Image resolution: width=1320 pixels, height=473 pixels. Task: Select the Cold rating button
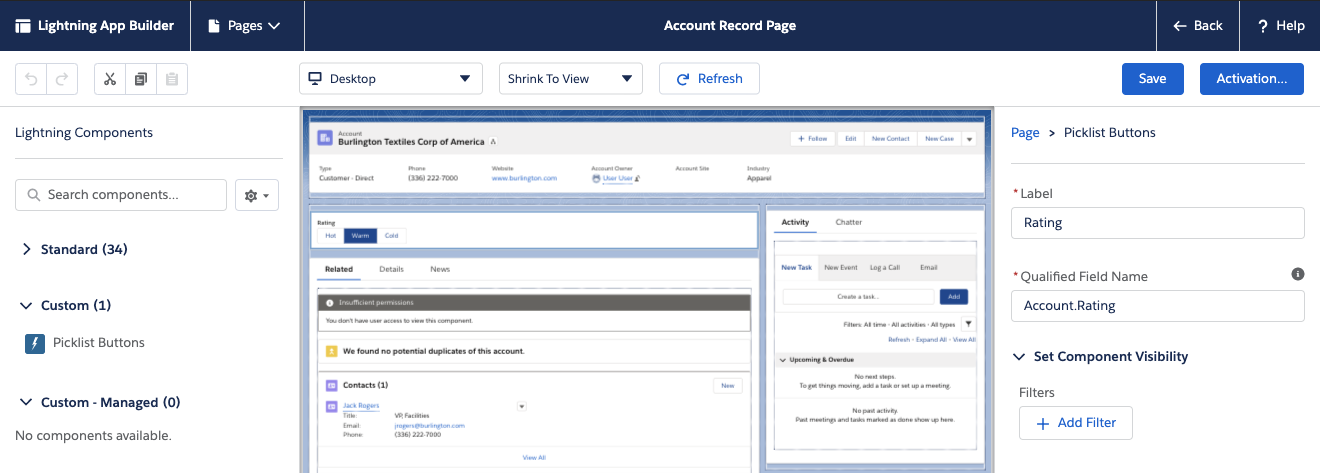[391, 236]
